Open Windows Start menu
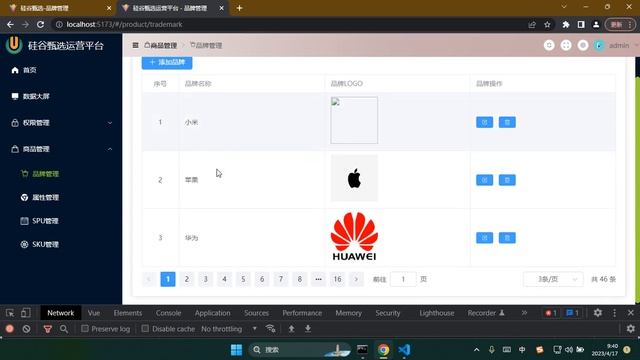Image resolution: width=640 pixels, height=360 pixels. pyautogui.click(x=236, y=350)
